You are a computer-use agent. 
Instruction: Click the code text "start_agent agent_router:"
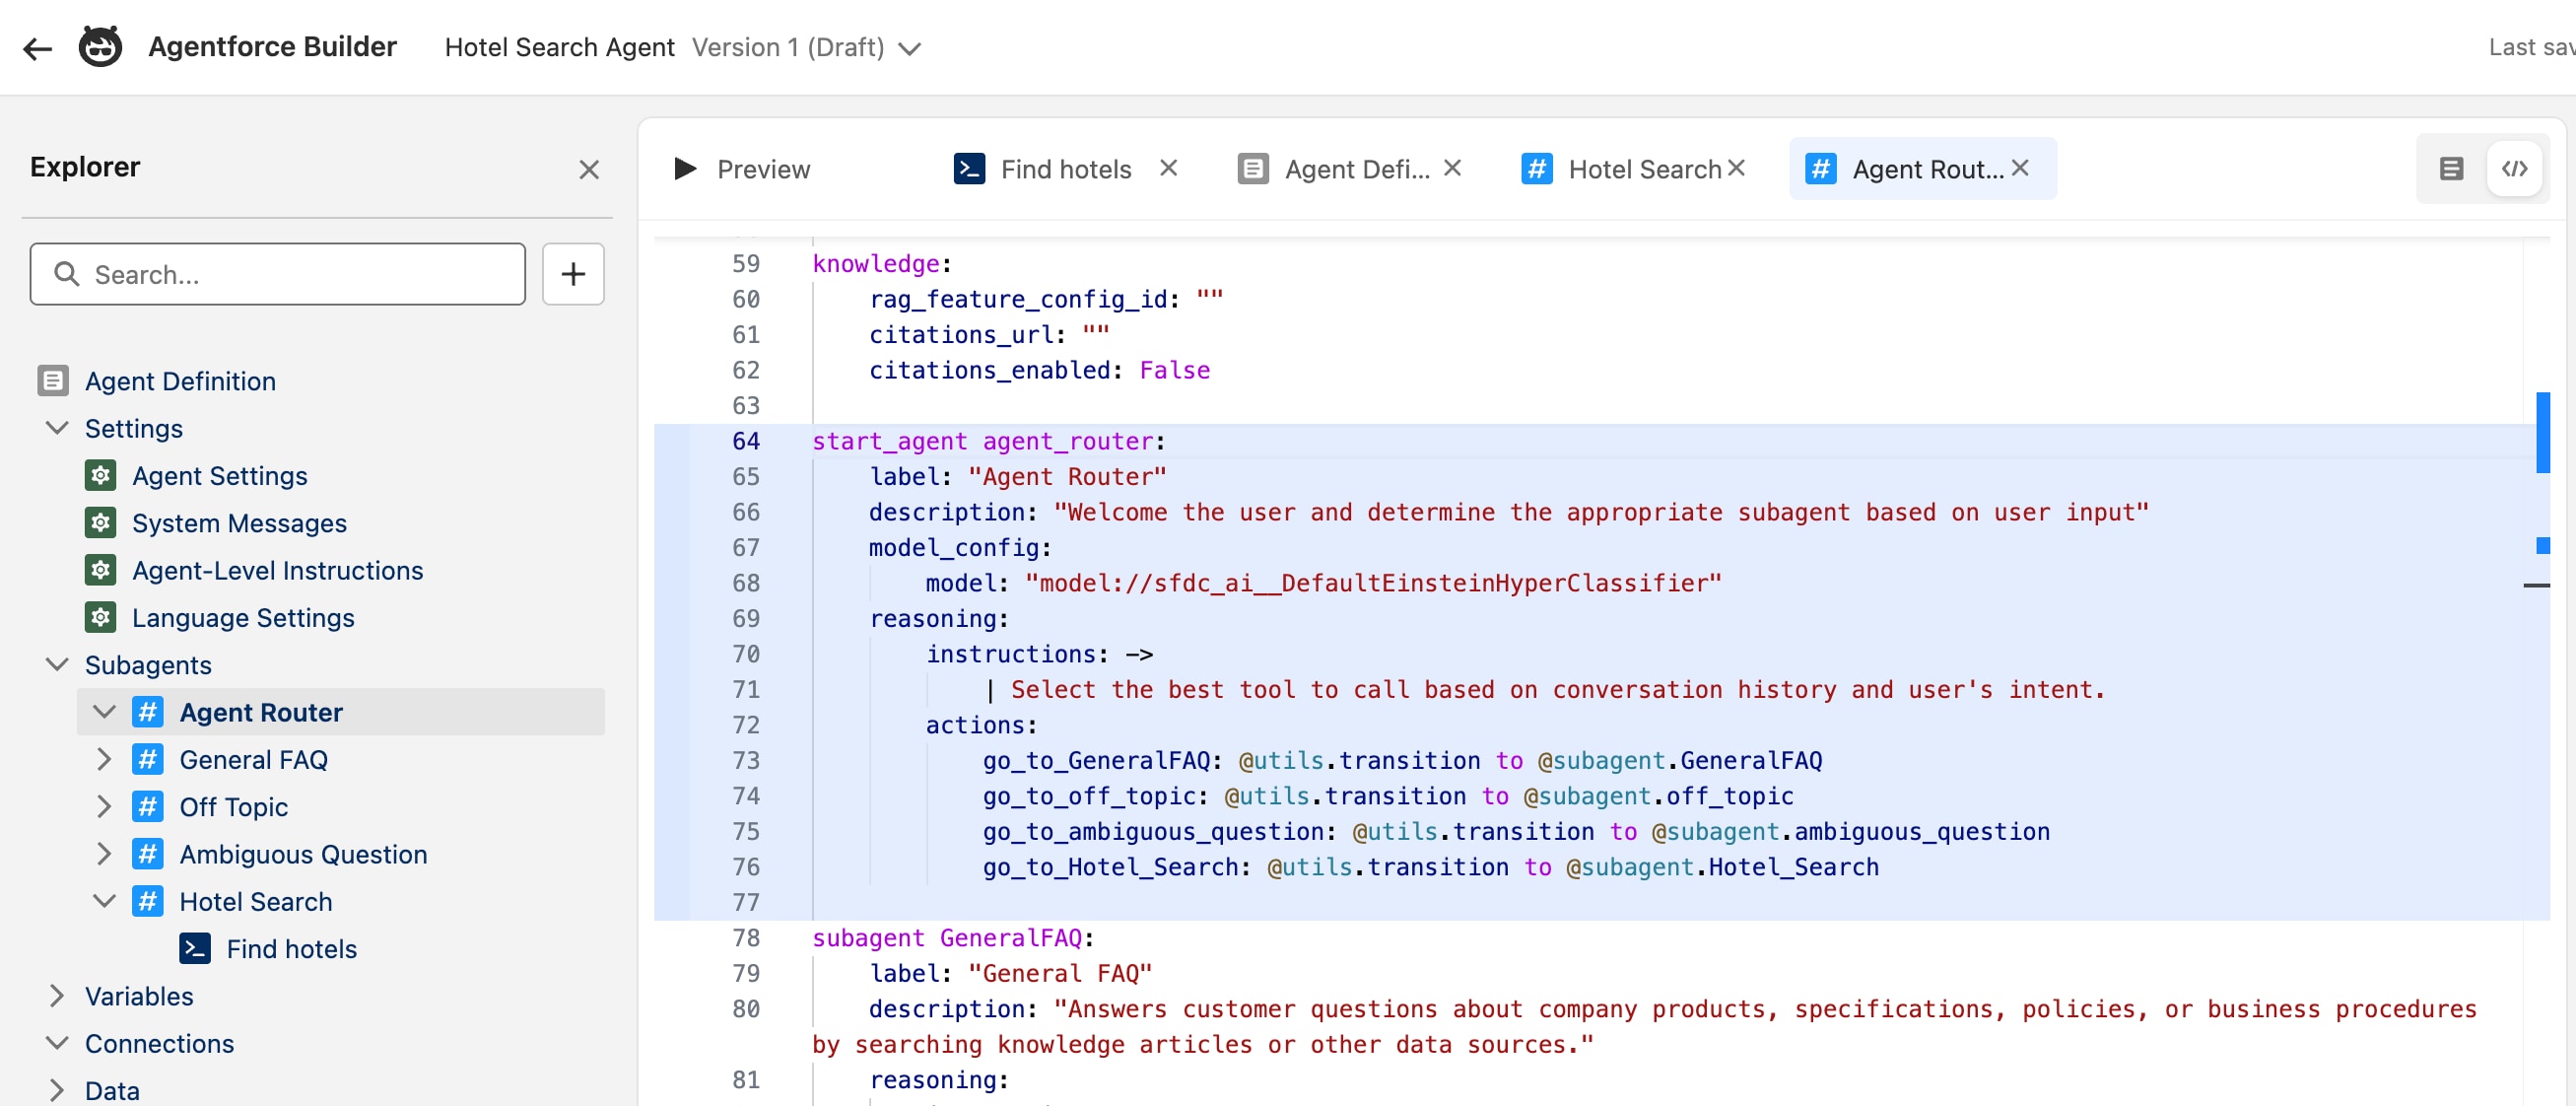tap(988, 441)
